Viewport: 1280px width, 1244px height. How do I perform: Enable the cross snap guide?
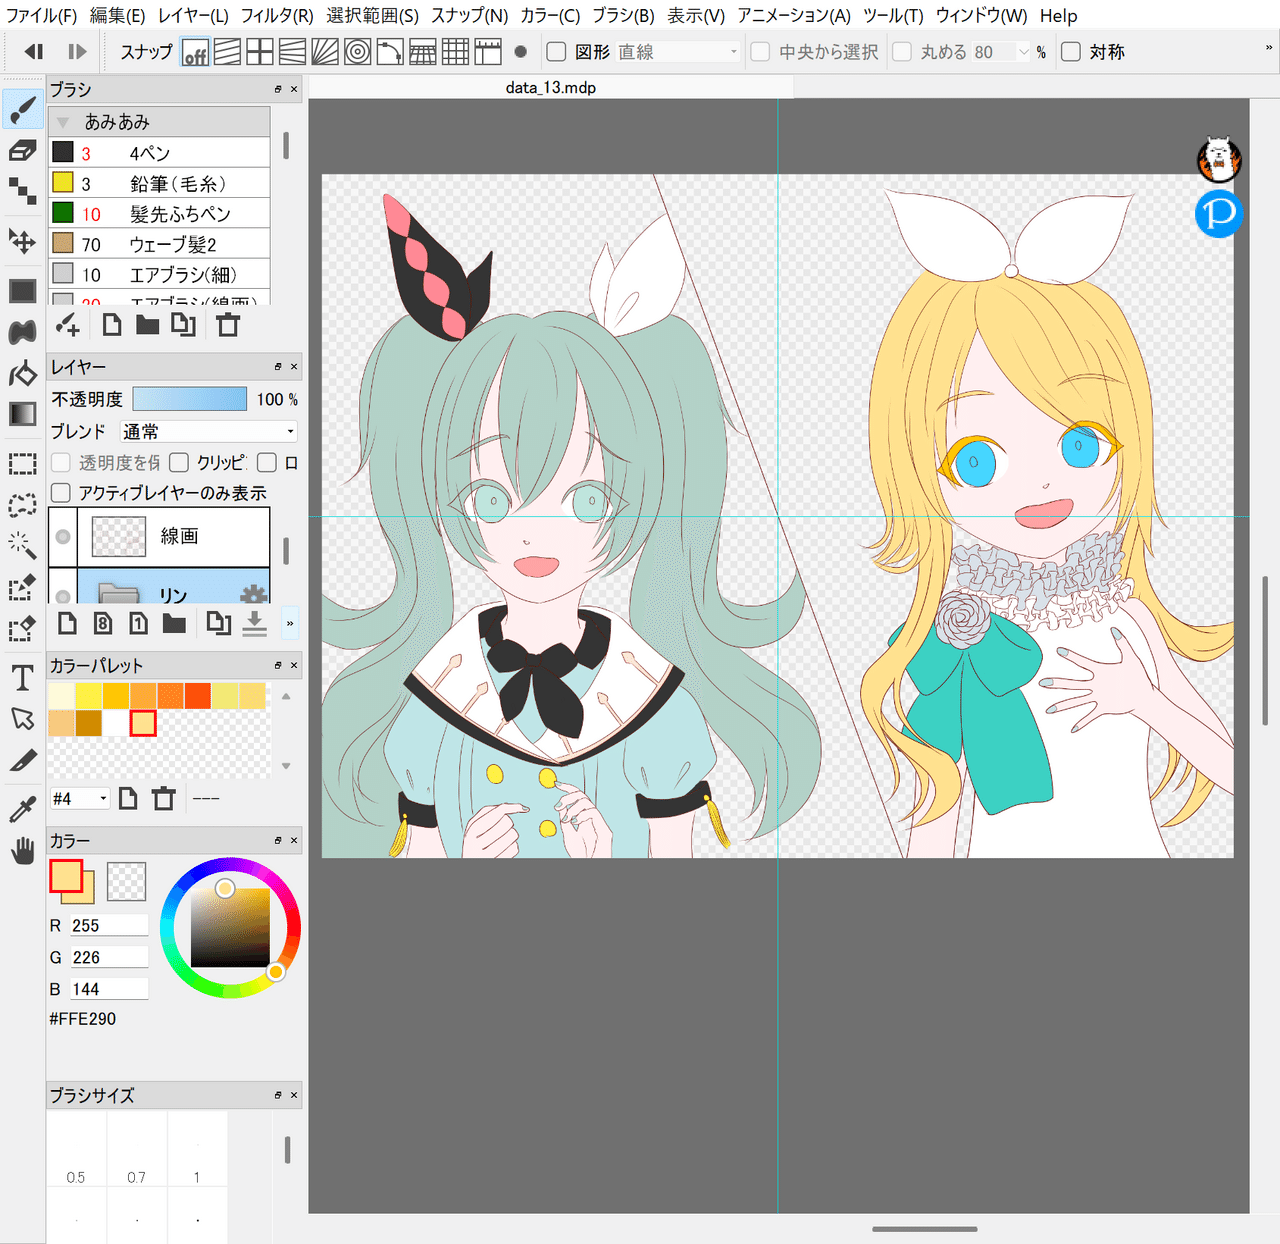coord(260,52)
